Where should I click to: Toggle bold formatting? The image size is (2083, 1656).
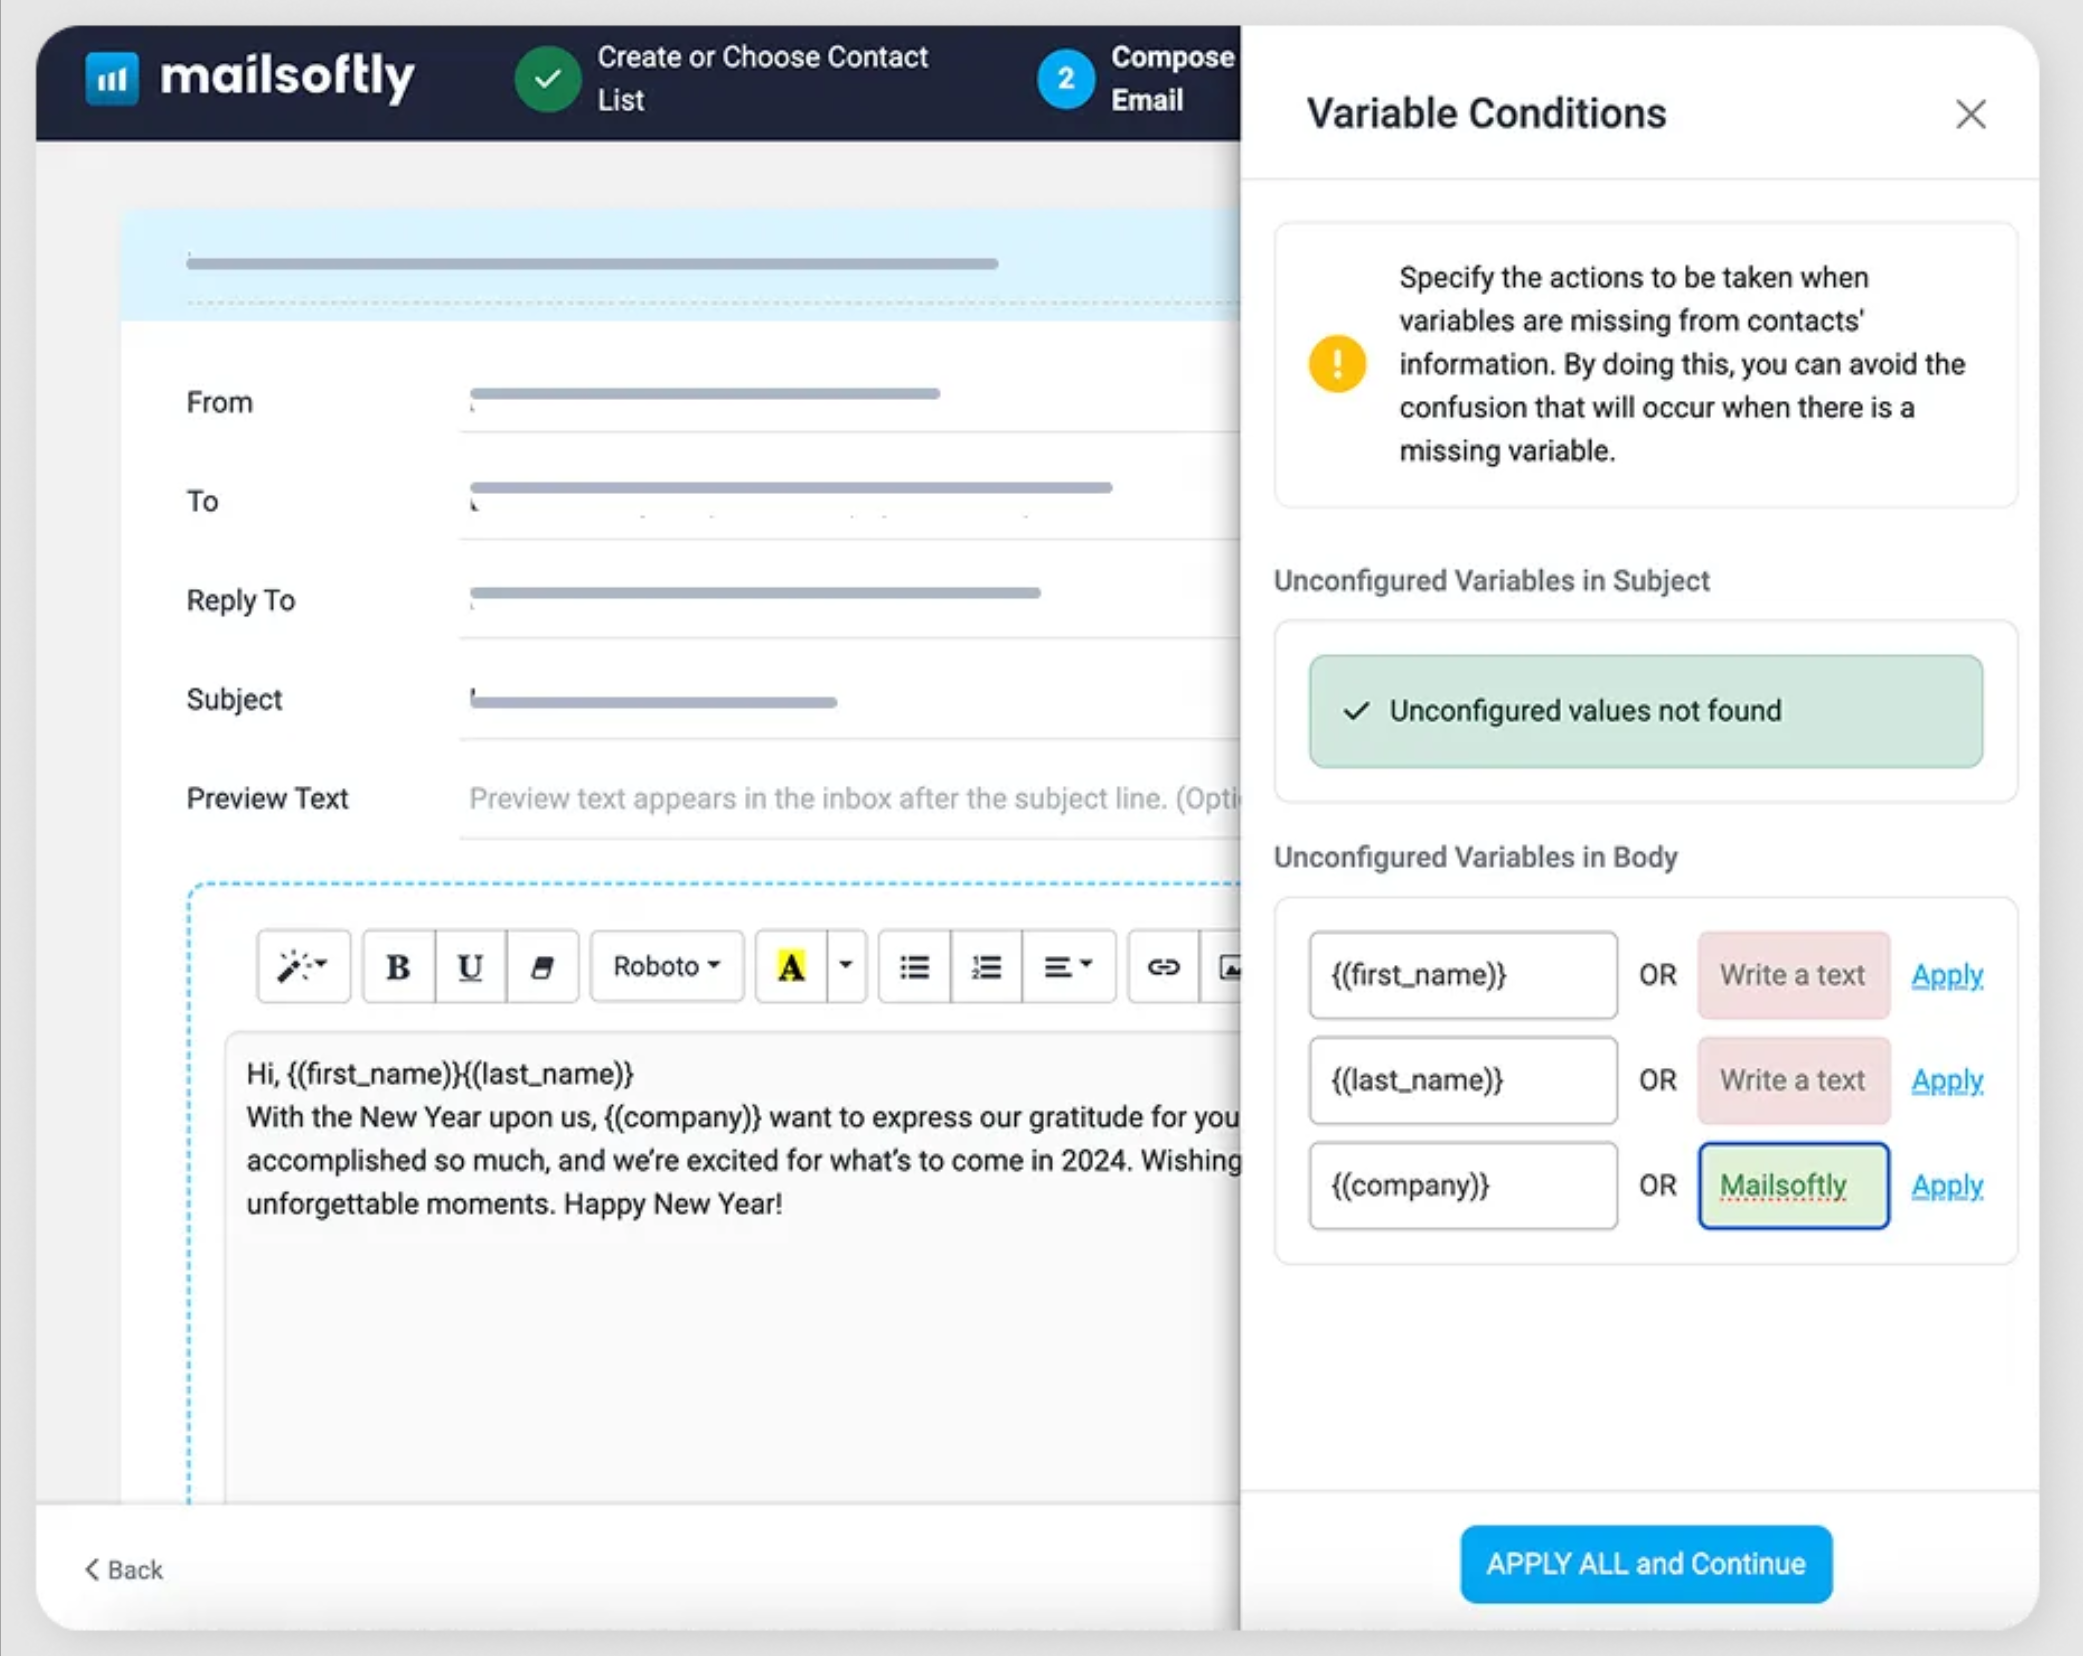pos(398,967)
